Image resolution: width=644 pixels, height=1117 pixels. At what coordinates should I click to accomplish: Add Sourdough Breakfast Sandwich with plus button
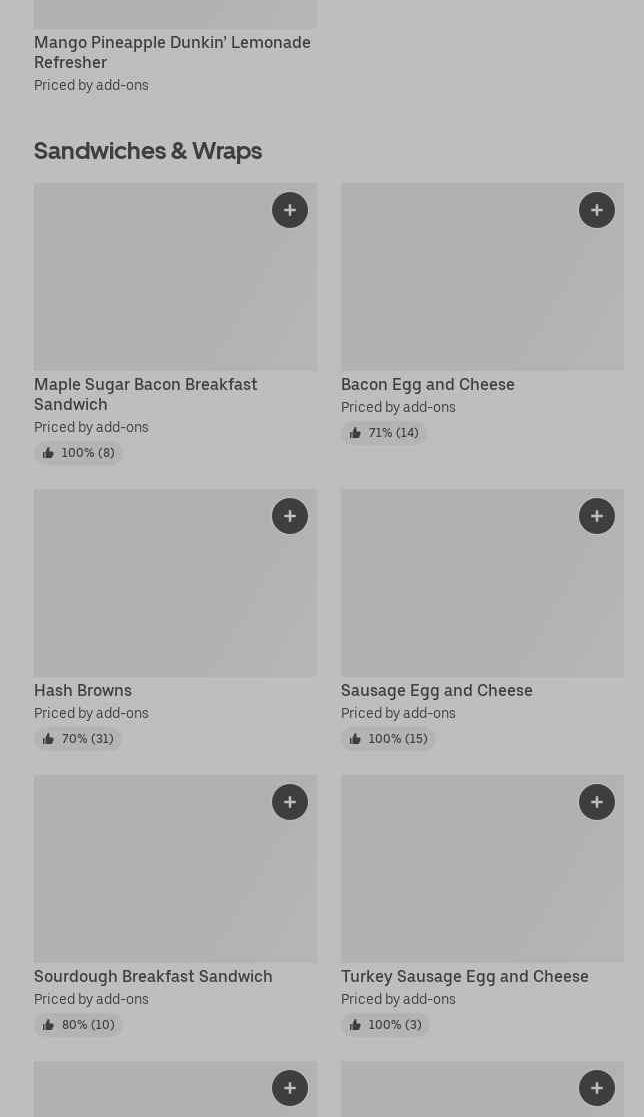(290, 802)
